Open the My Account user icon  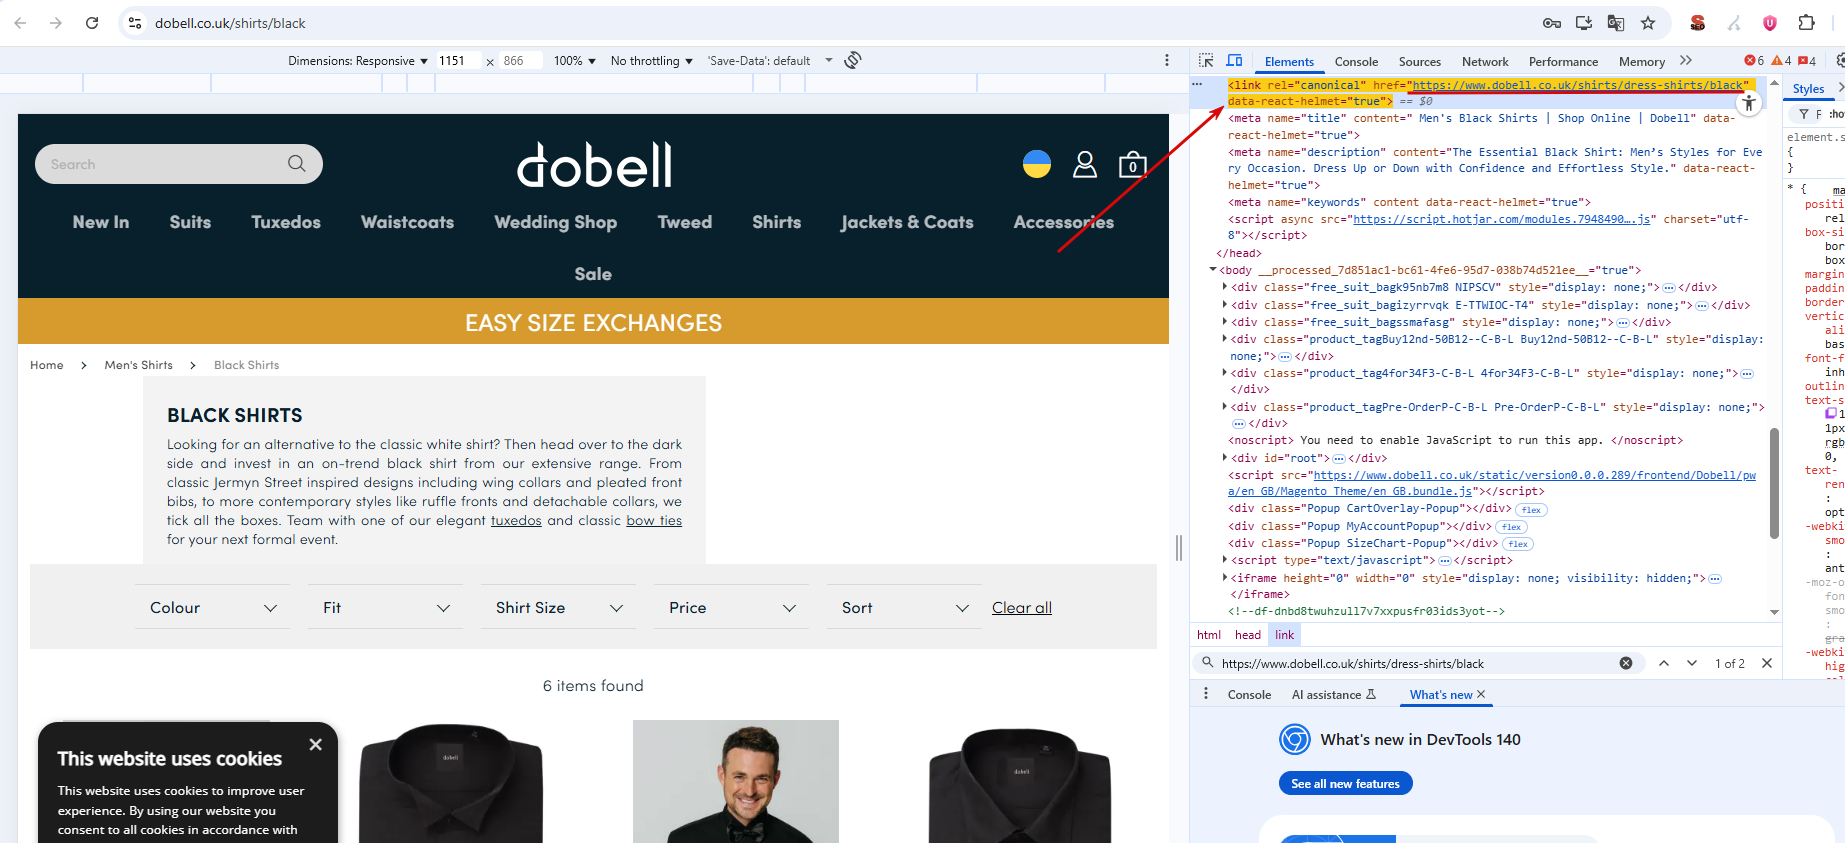click(1085, 164)
